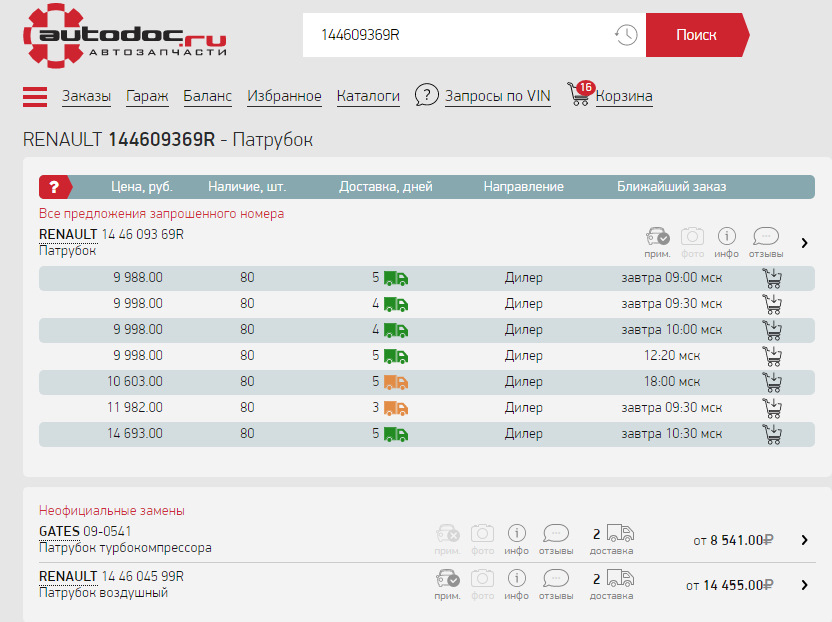
Task: Click the red question mark above the price table
Action: click(x=55, y=187)
